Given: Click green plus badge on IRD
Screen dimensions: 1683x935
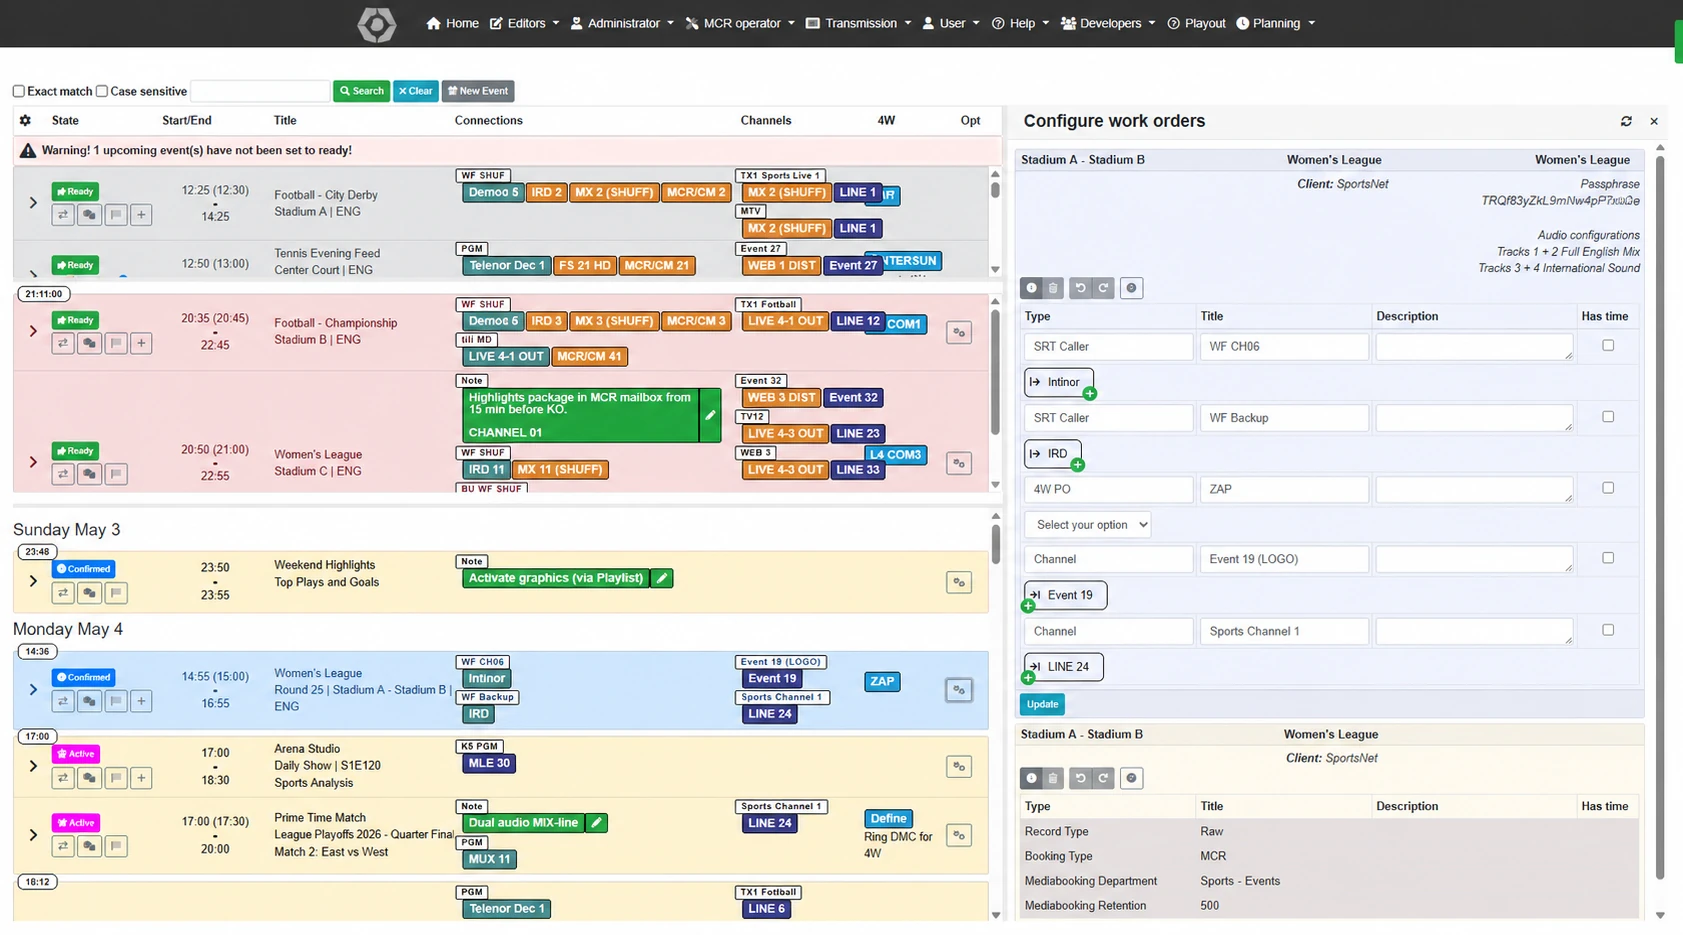Looking at the screenshot, I should click(x=1077, y=465).
